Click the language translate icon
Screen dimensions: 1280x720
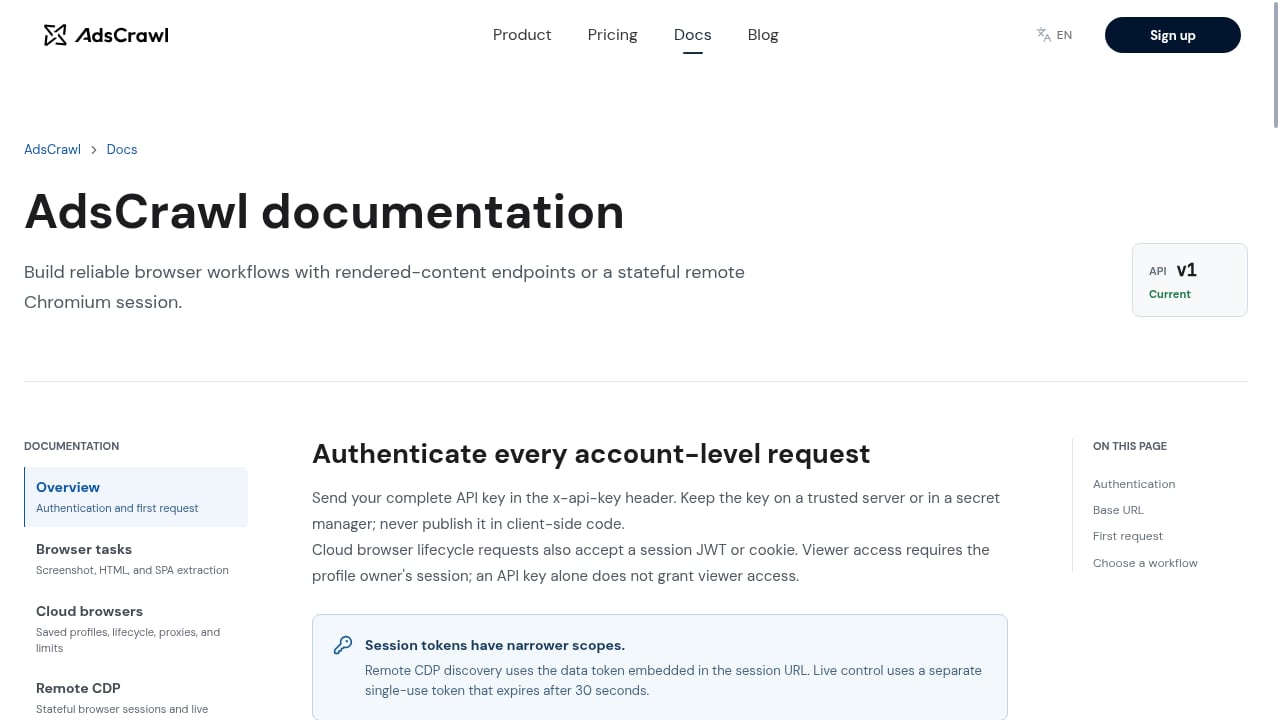point(1044,35)
